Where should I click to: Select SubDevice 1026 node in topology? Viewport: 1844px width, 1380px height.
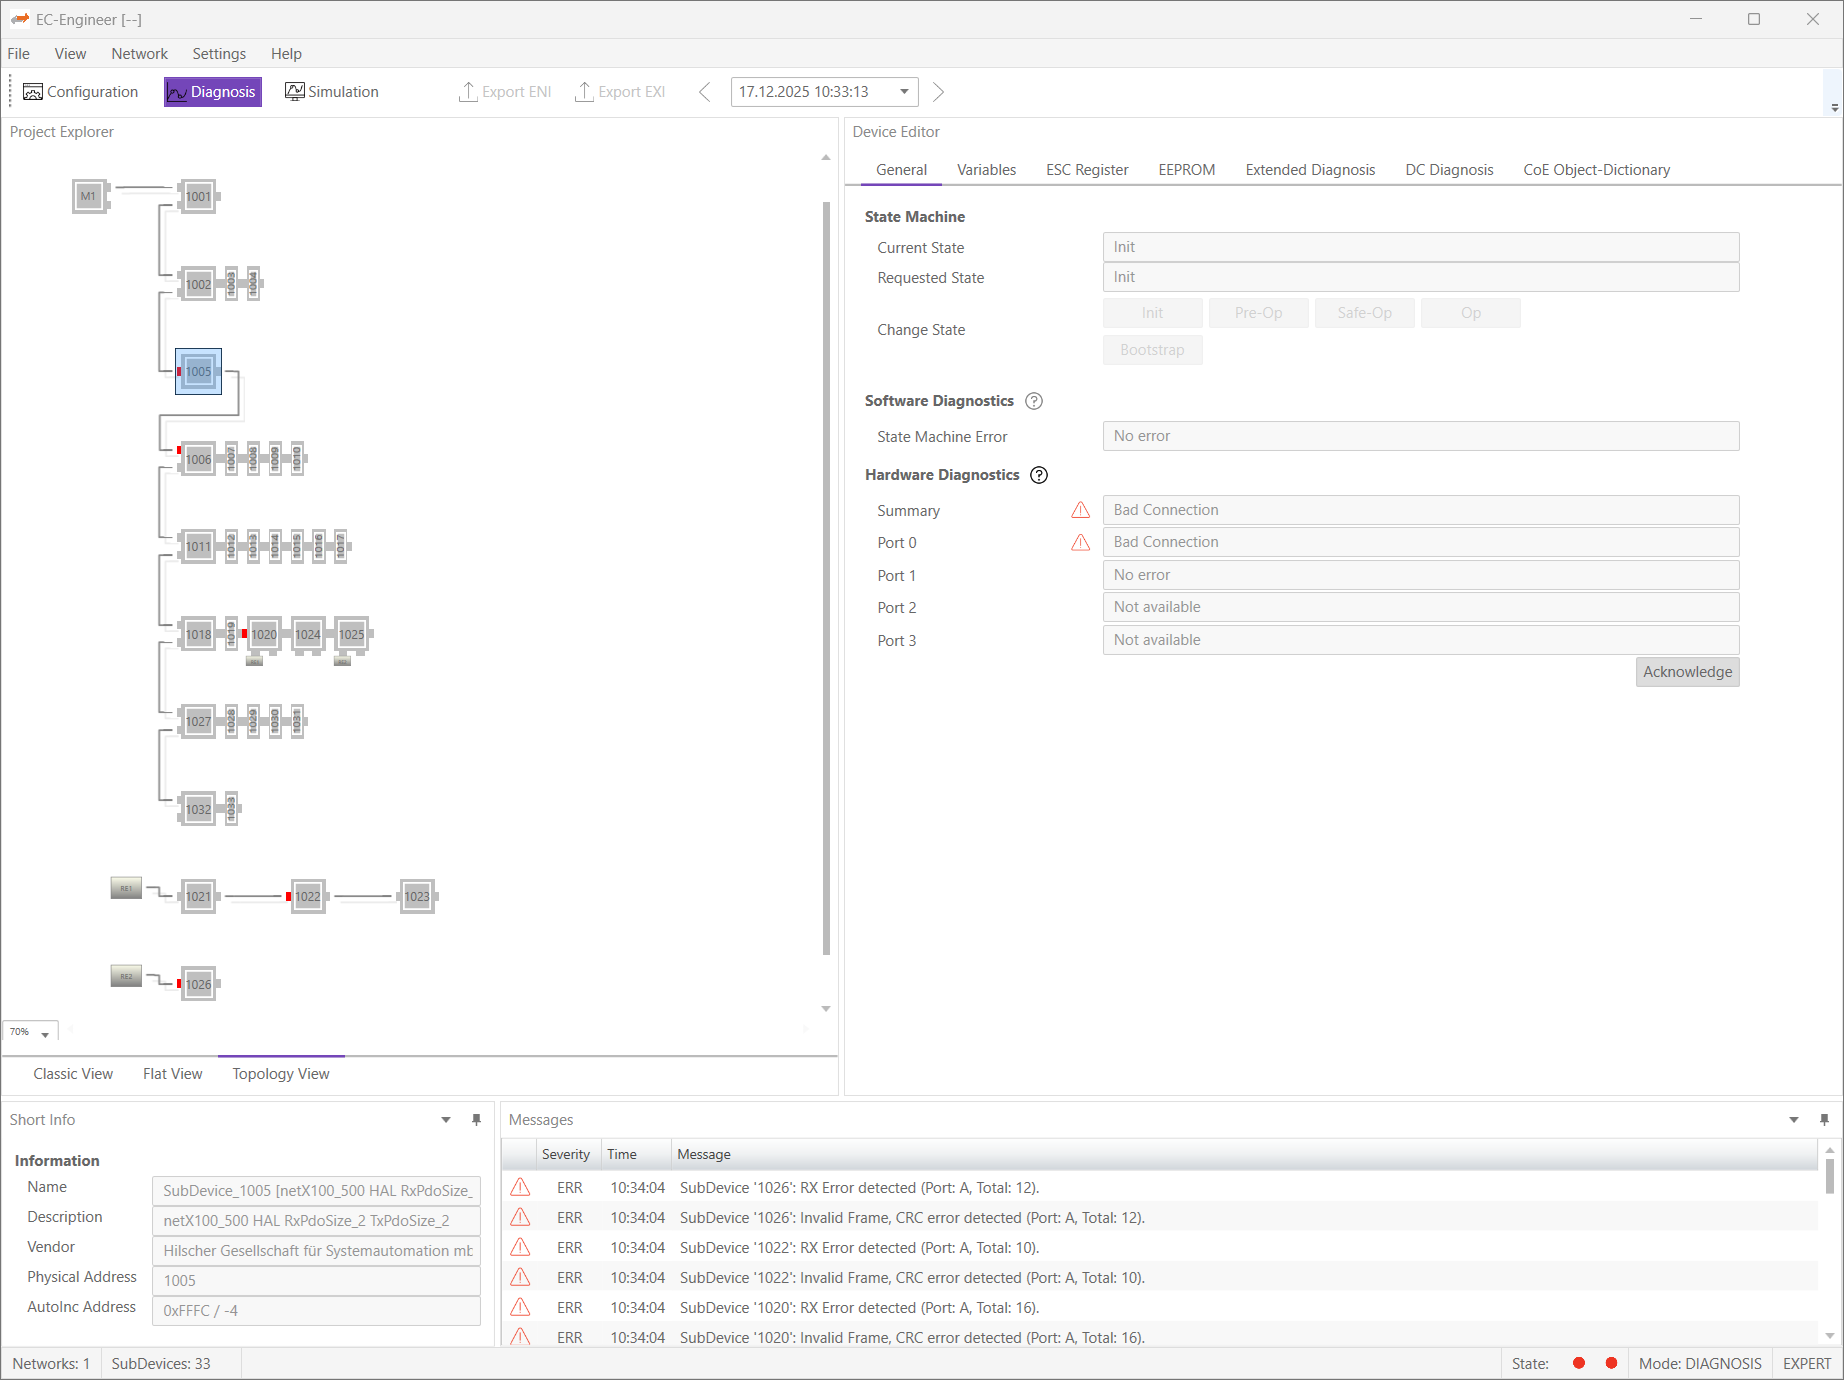pyautogui.click(x=199, y=984)
